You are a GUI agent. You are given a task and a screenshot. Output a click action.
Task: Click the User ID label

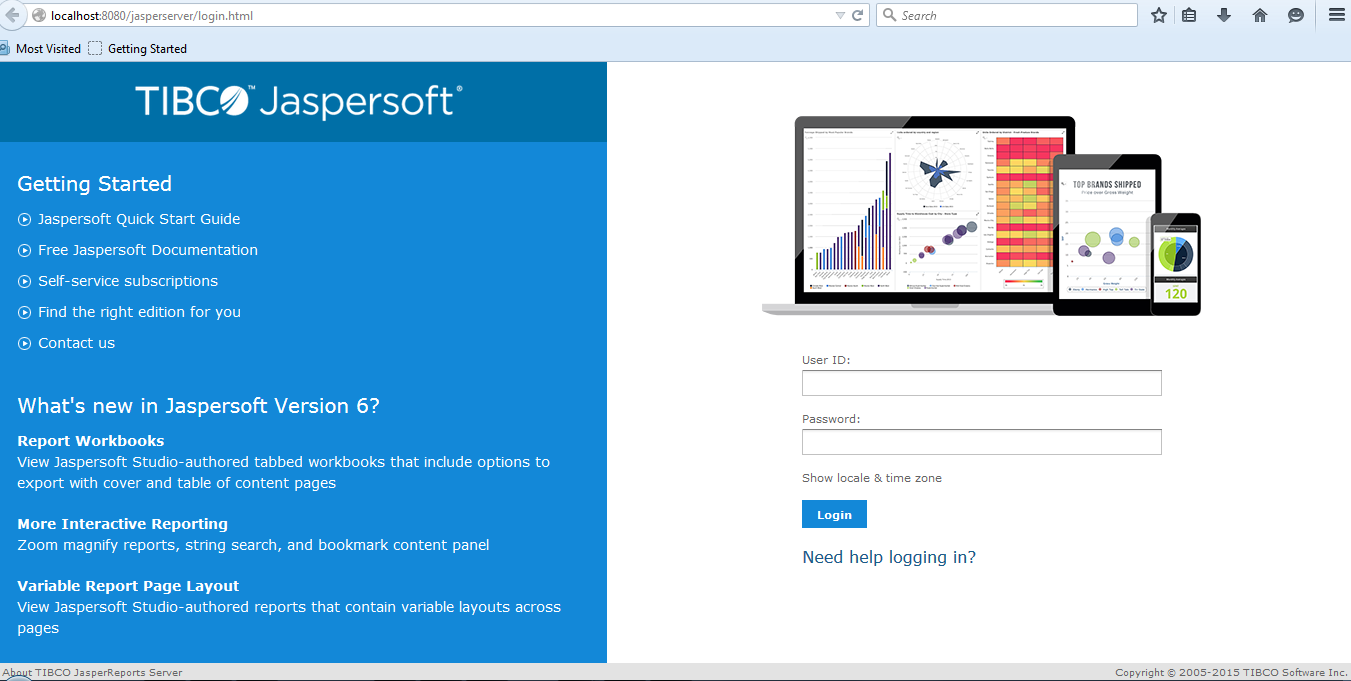tap(826, 360)
